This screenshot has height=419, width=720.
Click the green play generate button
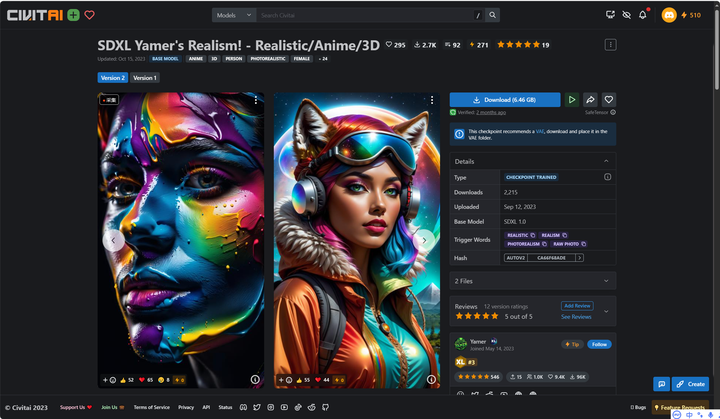(572, 100)
